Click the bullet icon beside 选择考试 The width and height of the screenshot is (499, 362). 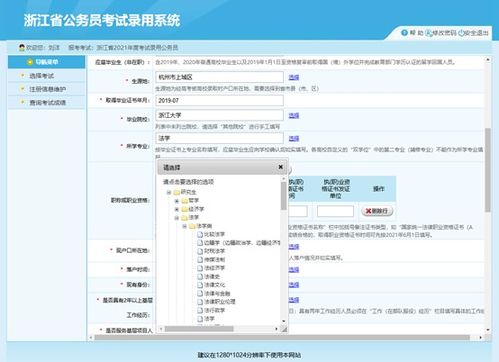pos(23,76)
